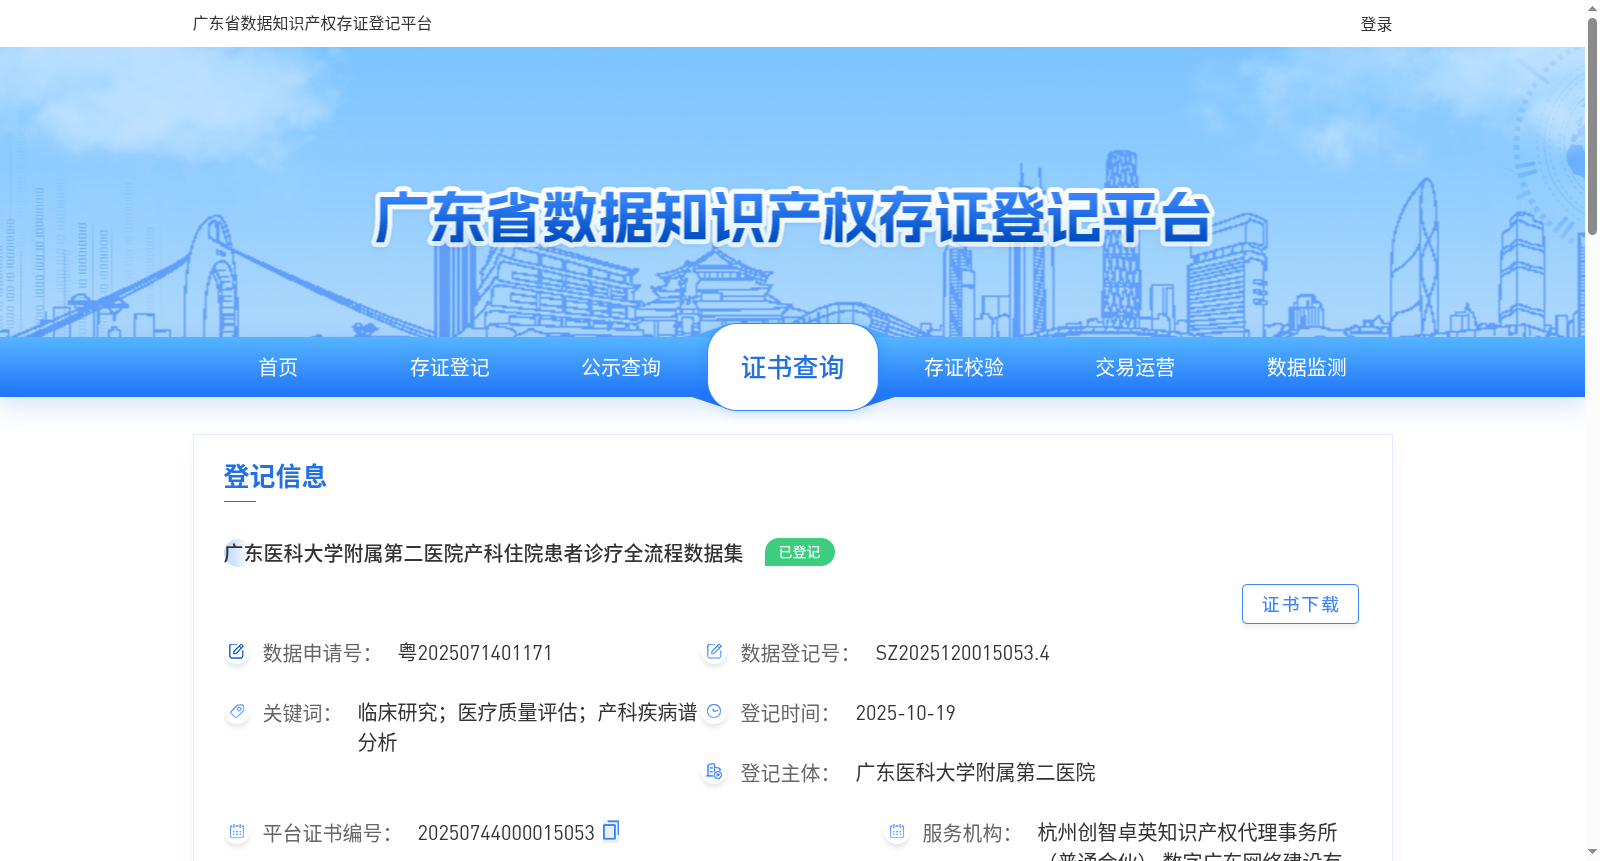Click the registration date 2025-10-19
The width and height of the screenshot is (1600, 861).
pyautogui.click(x=905, y=713)
